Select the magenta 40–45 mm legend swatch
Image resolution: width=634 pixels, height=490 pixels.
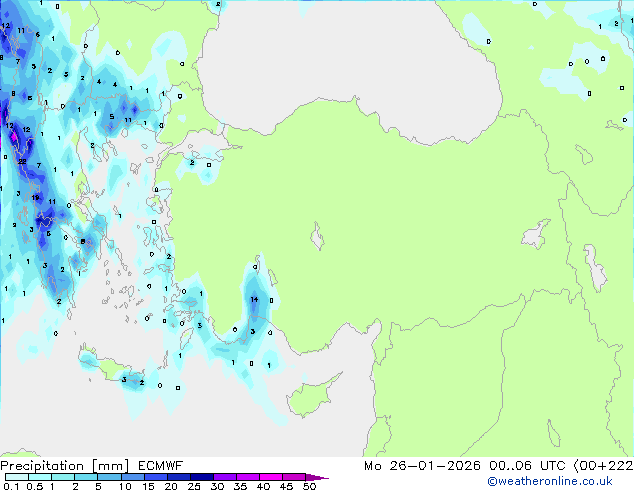pyautogui.click(x=271, y=477)
